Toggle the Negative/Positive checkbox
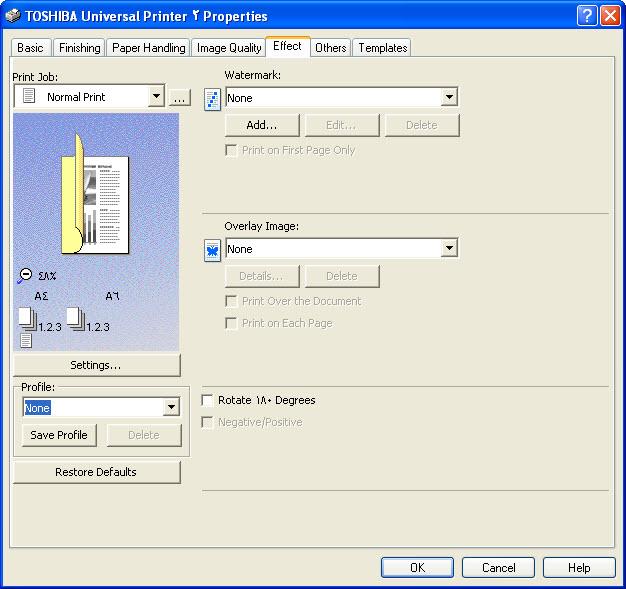Screen dimensions: 626x589 point(207,422)
